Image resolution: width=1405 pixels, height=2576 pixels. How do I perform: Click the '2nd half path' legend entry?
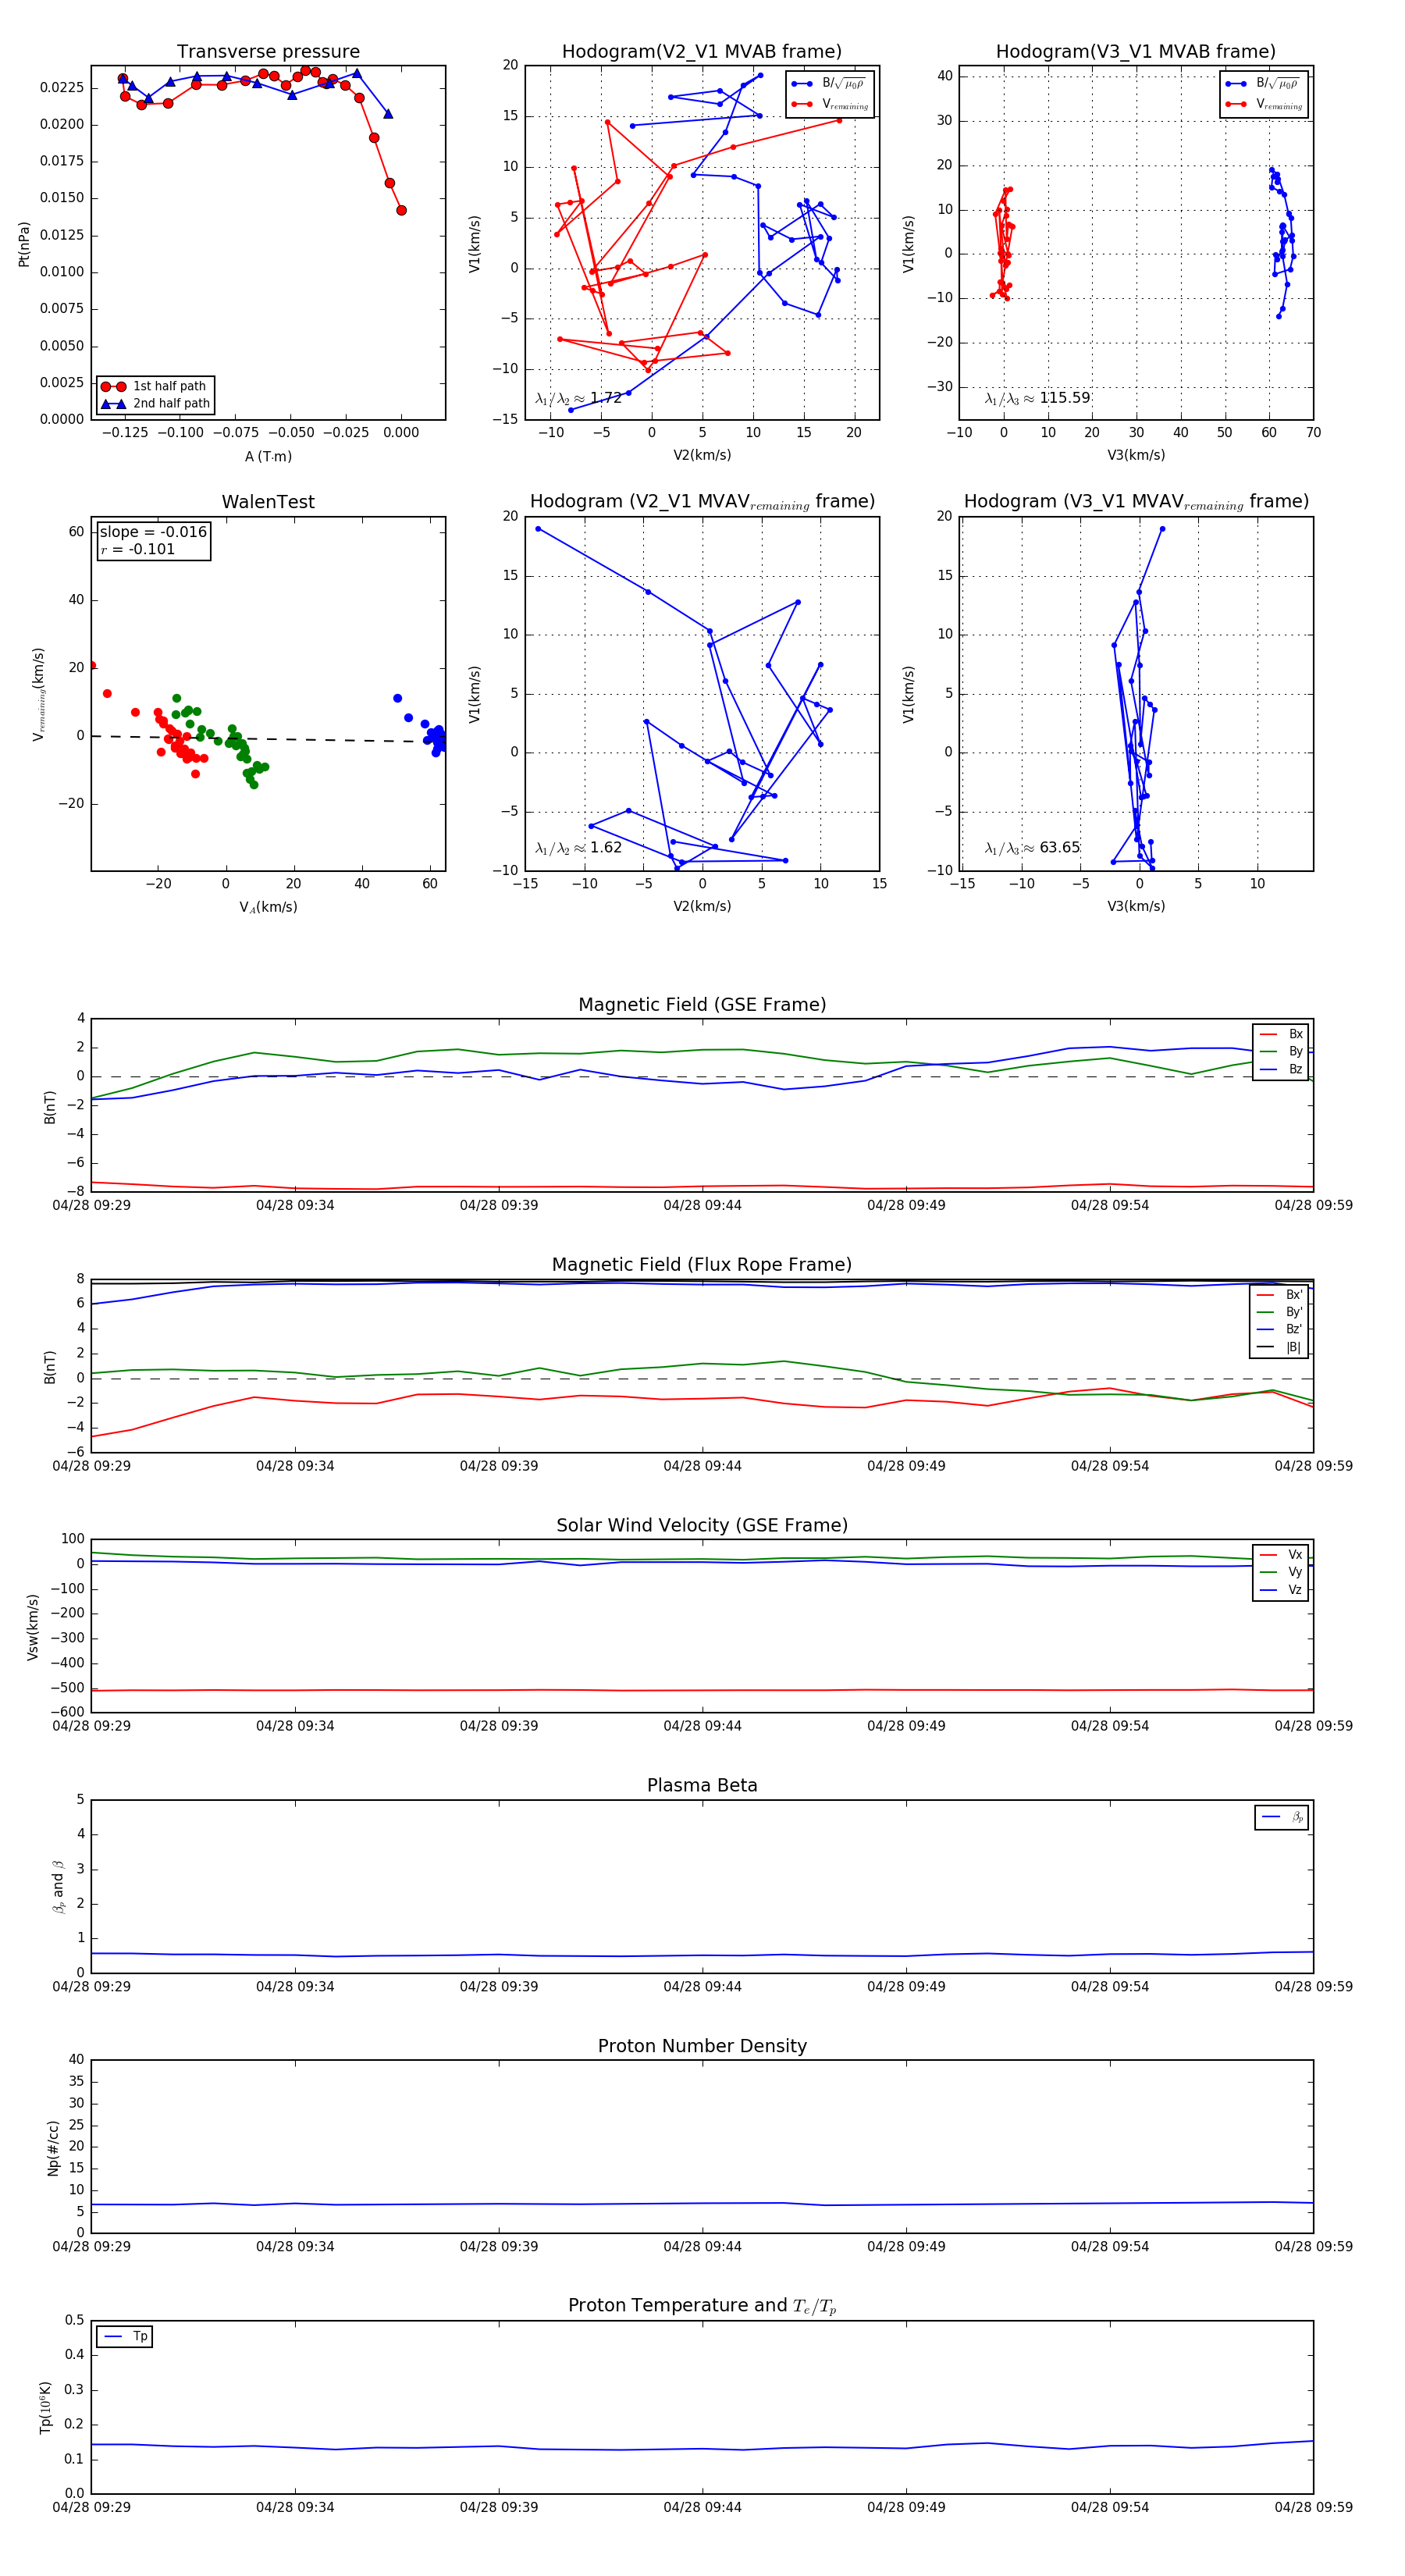pyautogui.click(x=155, y=404)
